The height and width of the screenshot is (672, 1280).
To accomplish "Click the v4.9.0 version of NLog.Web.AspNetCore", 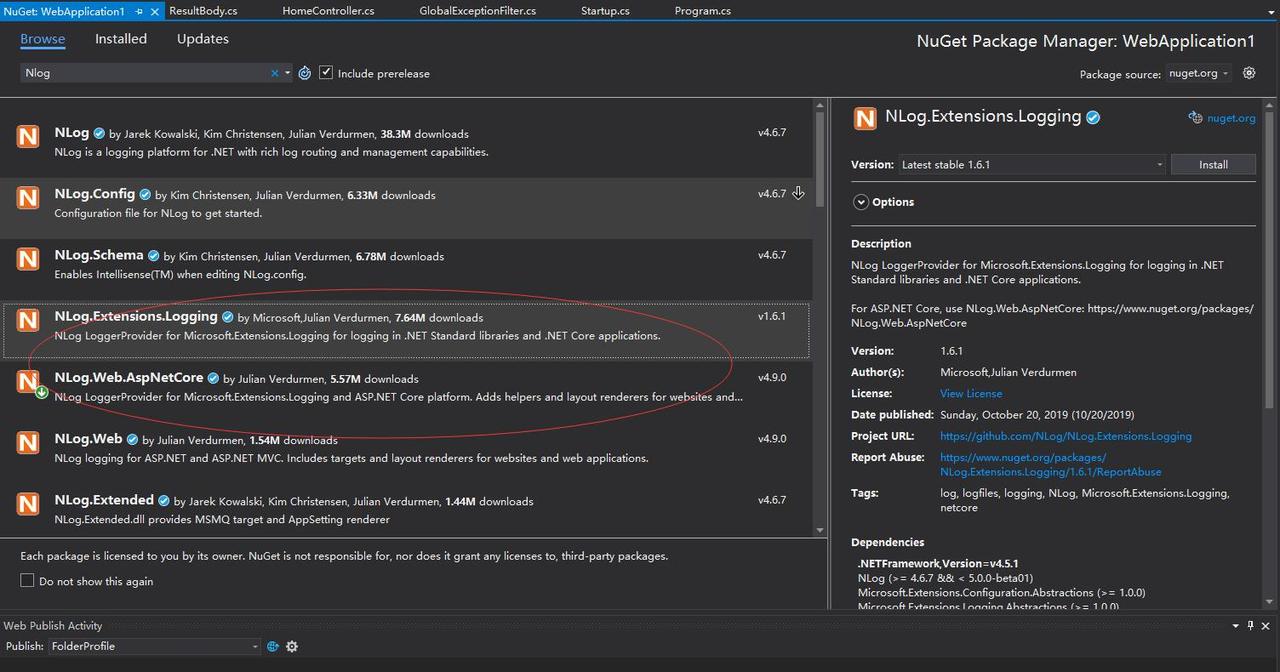I will [x=772, y=378].
